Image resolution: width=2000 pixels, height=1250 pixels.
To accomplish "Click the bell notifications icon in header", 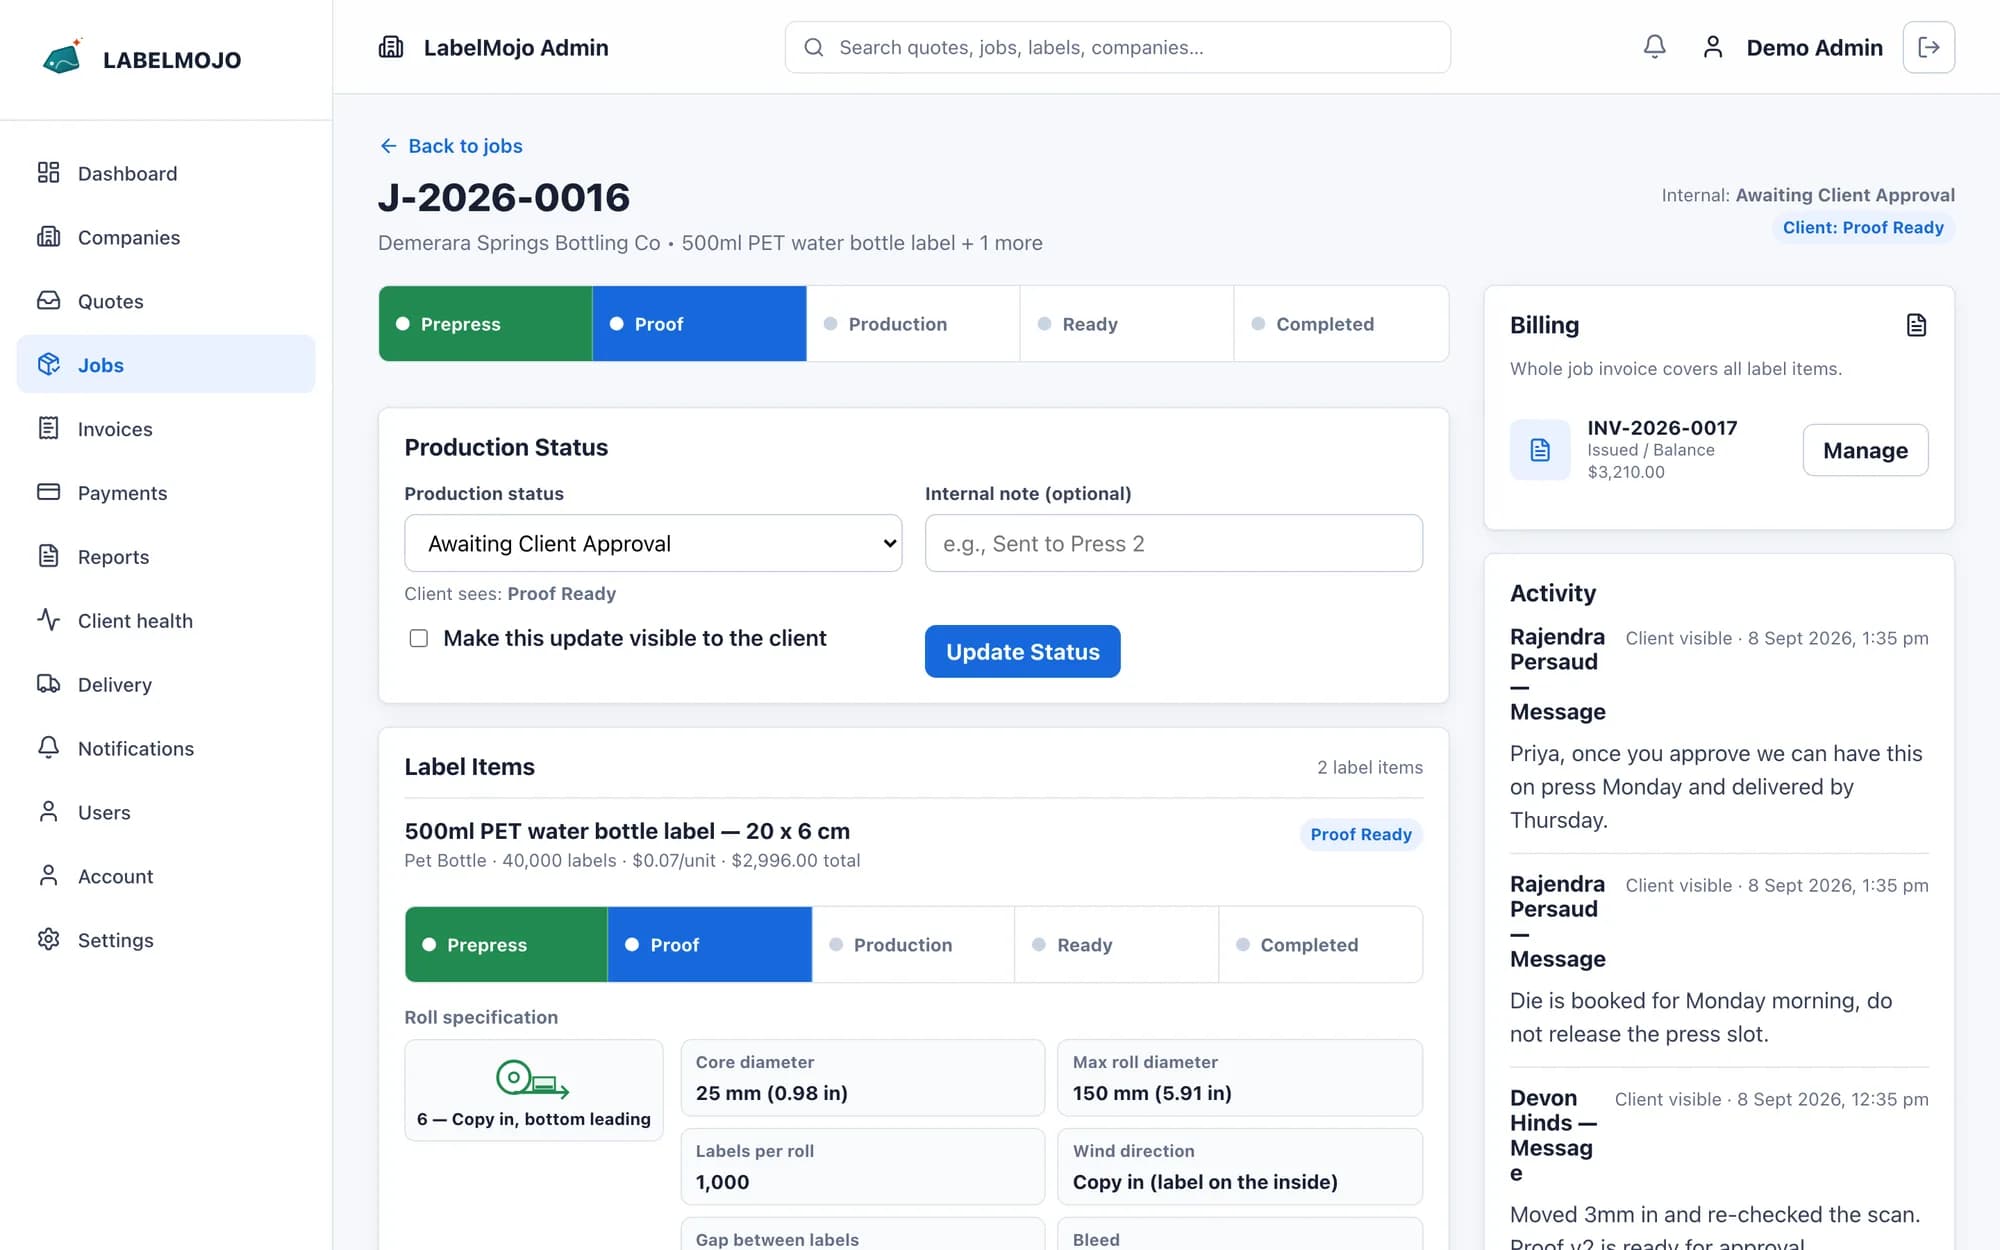I will pos(1655,47).
